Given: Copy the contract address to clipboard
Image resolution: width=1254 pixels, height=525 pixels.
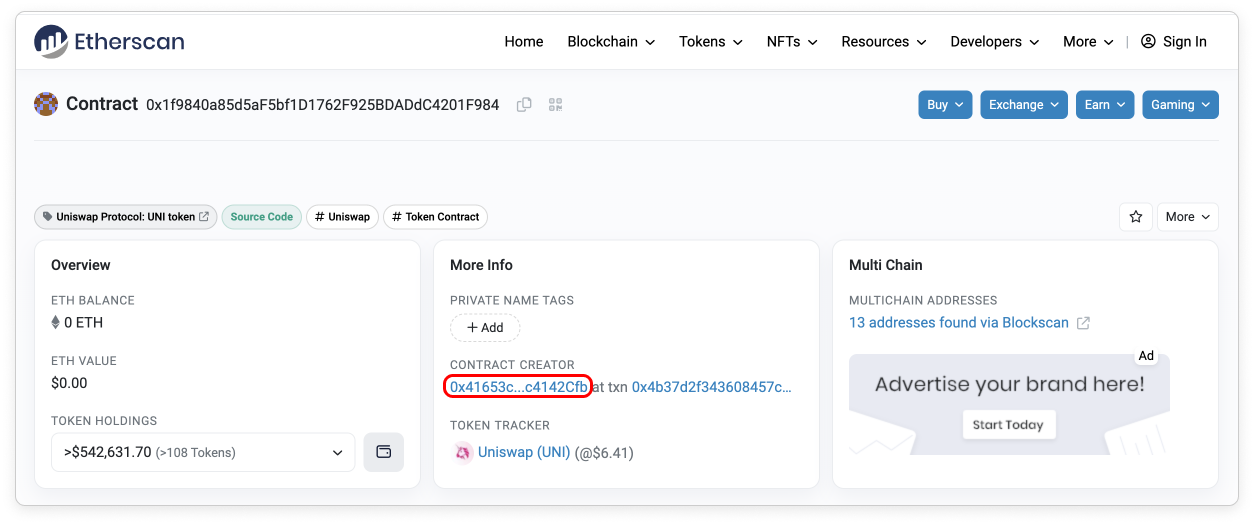Looking at the screenshot, I should (x=524, y=105).
